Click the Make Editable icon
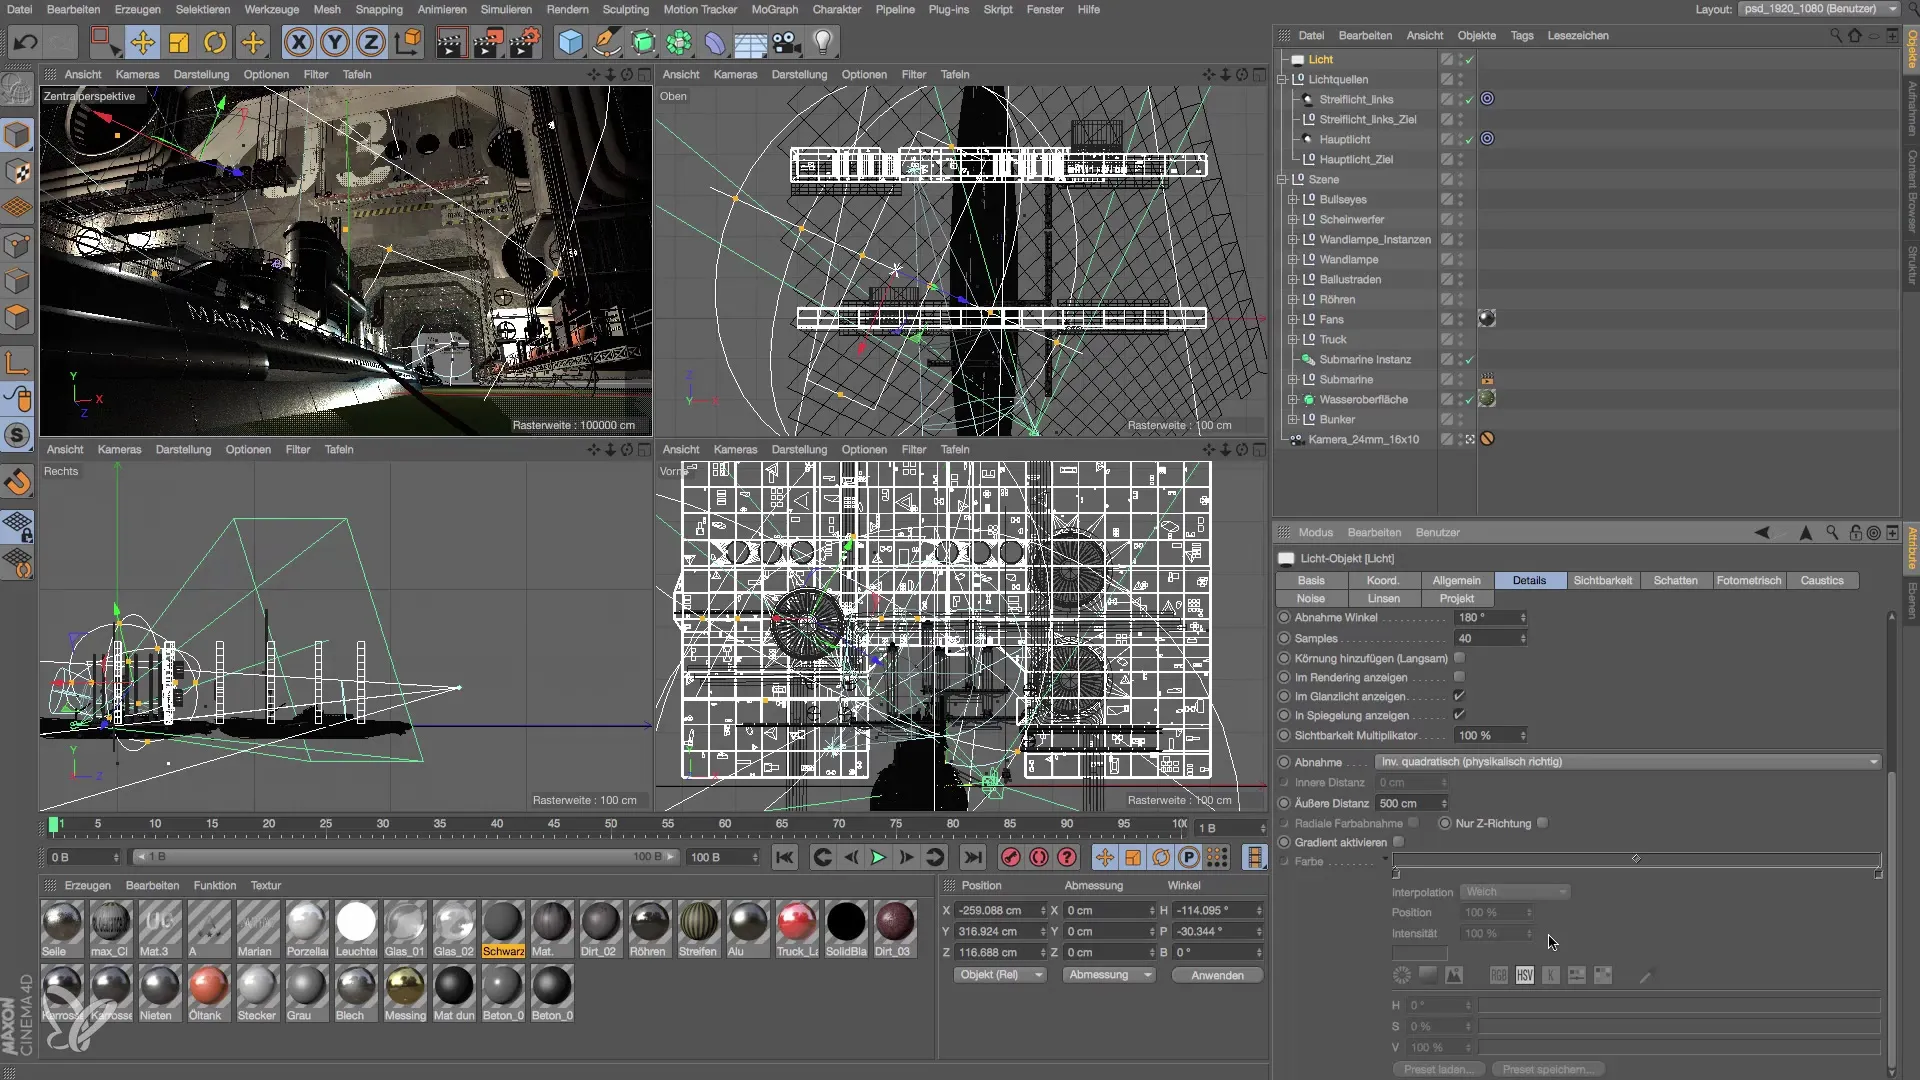The width and height of the screenshot is (1920, 1080). pyautogui.click(x=17, y=91)
